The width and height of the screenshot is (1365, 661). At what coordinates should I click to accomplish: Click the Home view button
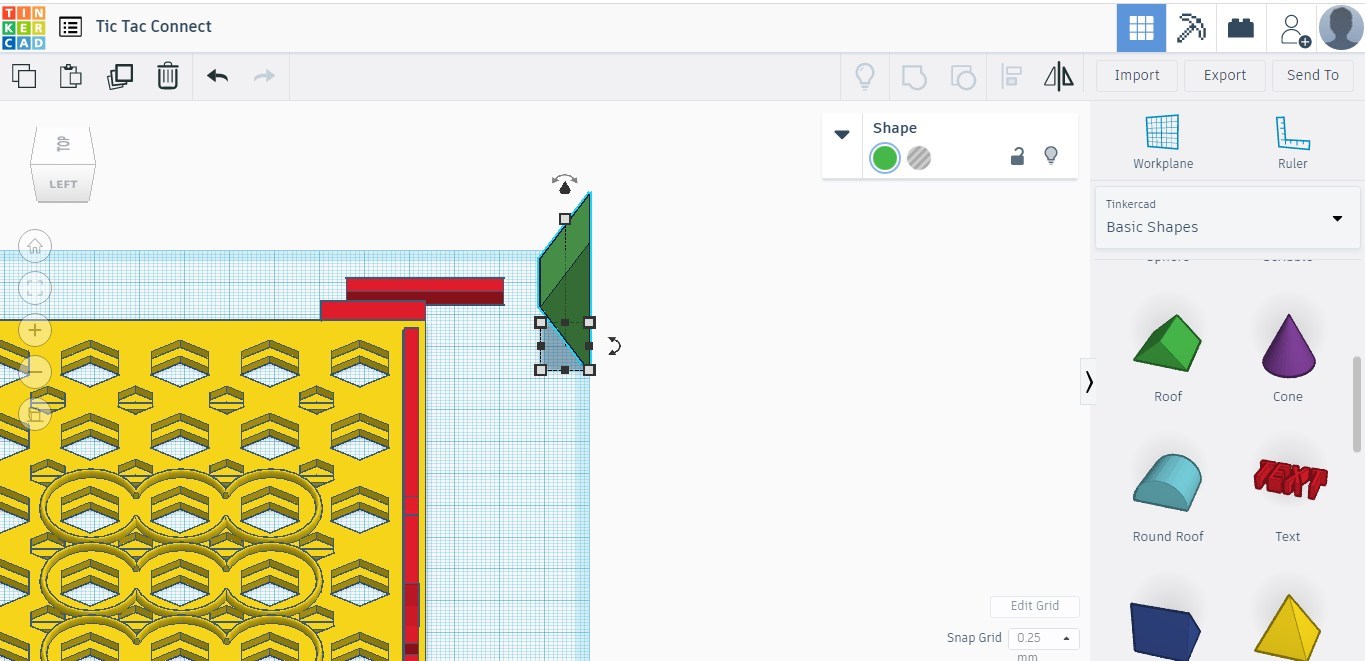[x=35, y=246]
